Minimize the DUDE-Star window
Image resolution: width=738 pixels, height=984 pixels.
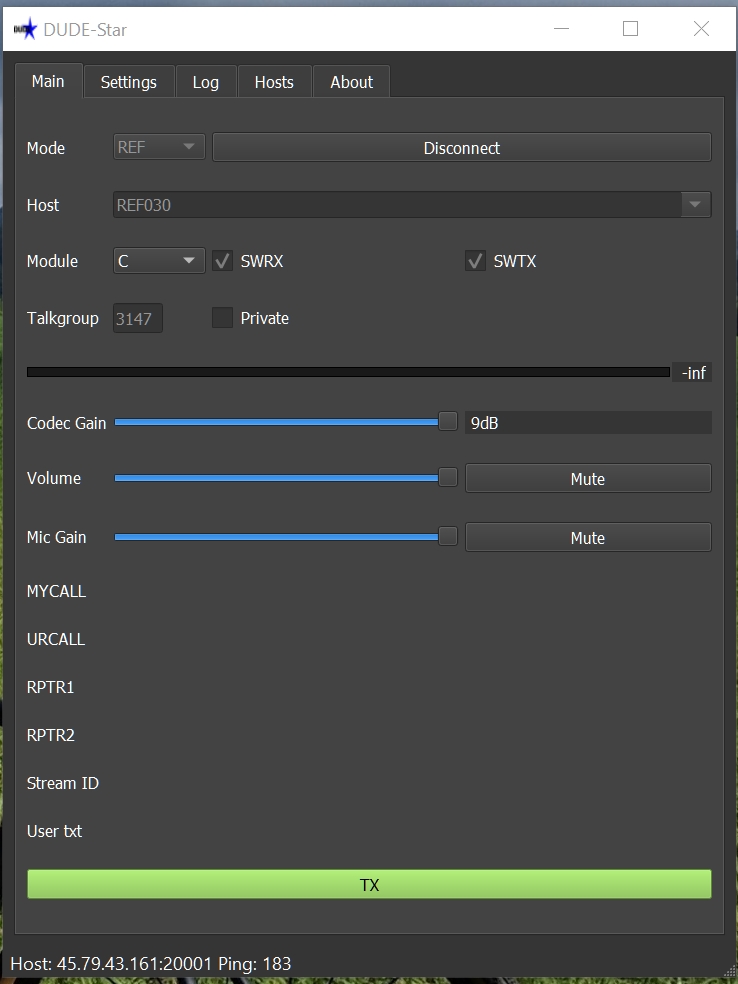pyautogui.click(x=561, y=29)
